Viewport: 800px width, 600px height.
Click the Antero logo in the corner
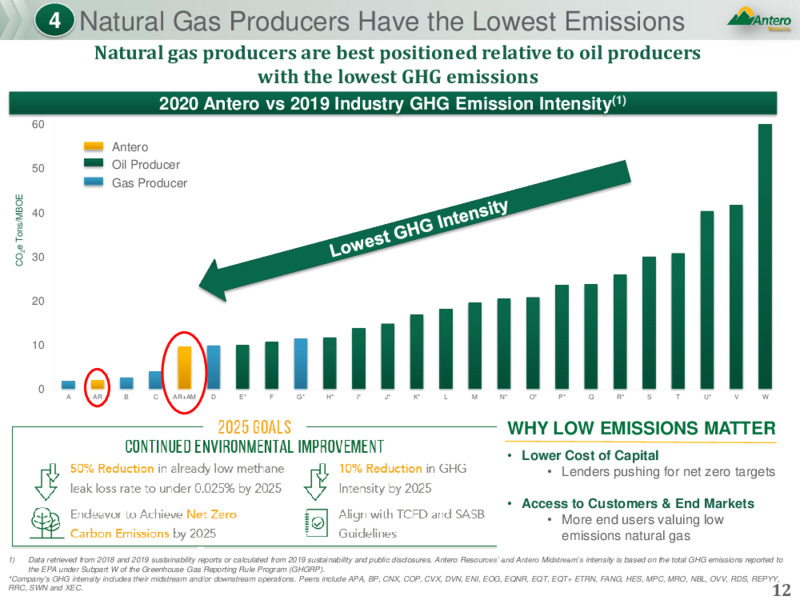[760, 19]
